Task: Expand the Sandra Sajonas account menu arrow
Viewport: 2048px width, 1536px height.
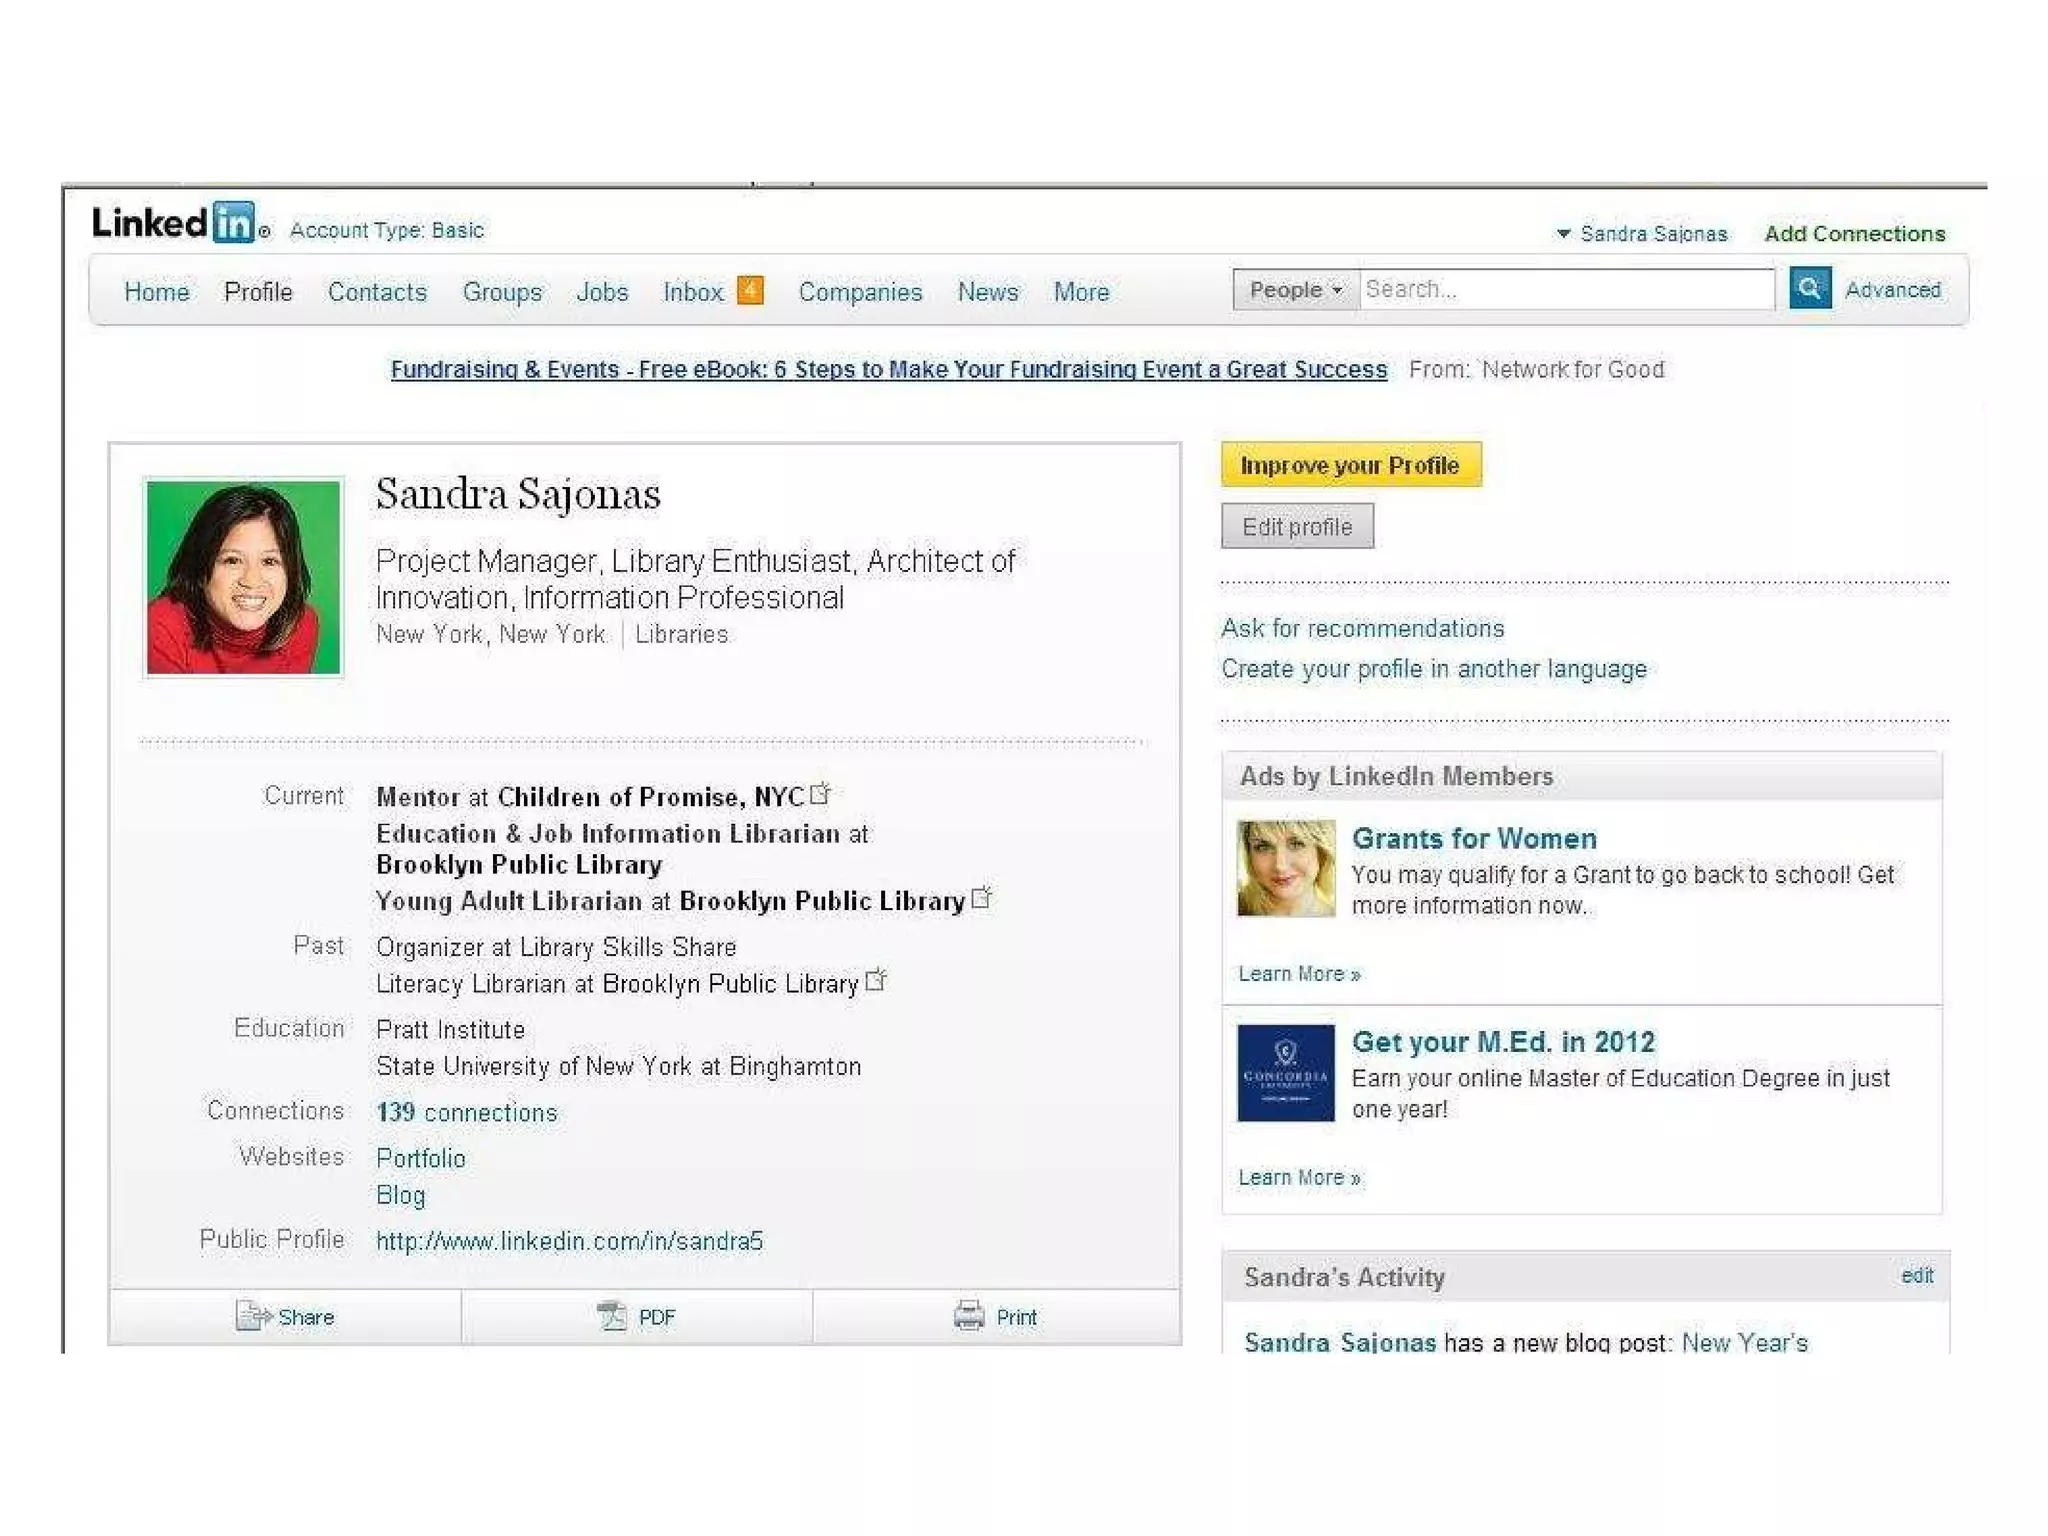Action: (x=1563, y=234)
